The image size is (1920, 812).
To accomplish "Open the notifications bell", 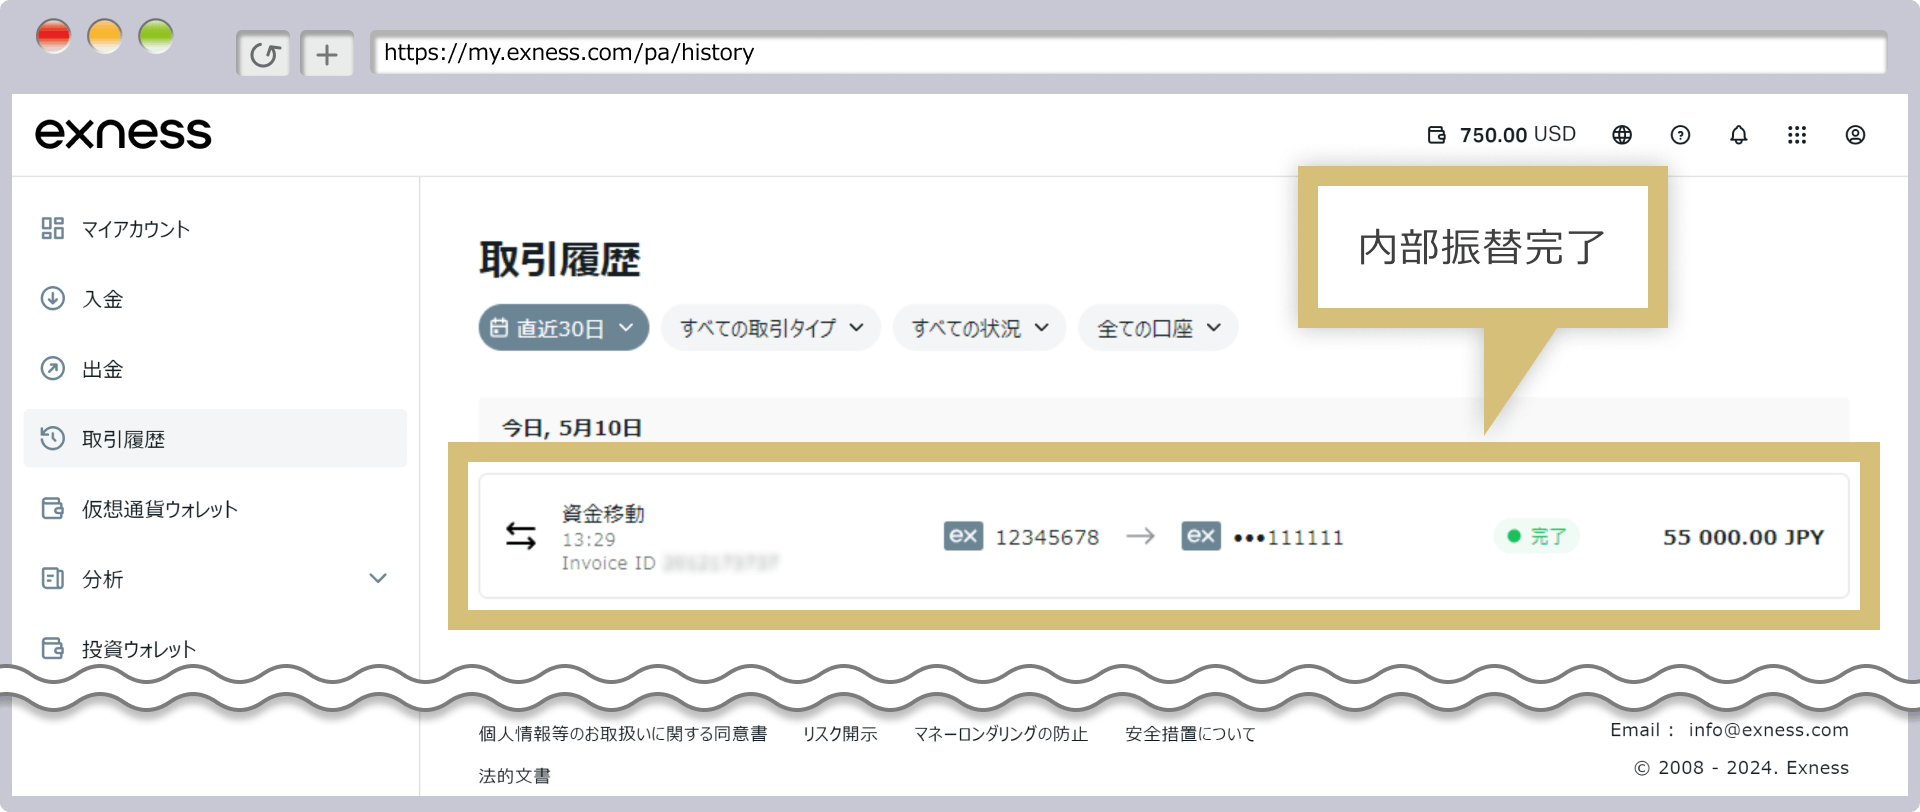I will point(1739,135).
